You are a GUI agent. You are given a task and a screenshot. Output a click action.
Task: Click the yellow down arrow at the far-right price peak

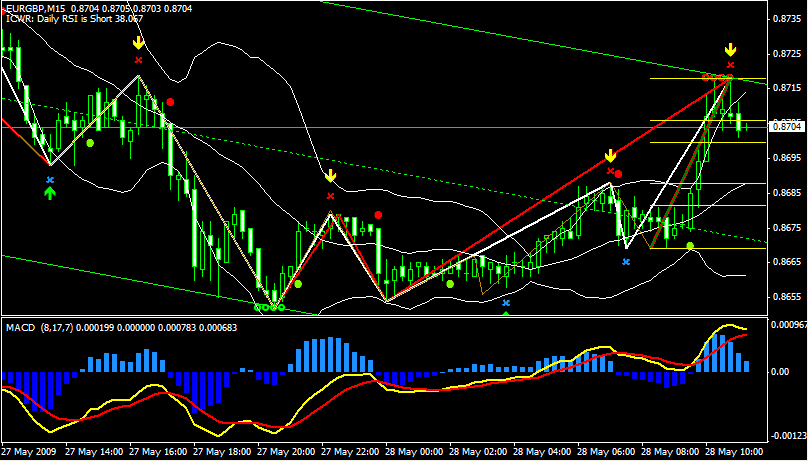point(731,49)
